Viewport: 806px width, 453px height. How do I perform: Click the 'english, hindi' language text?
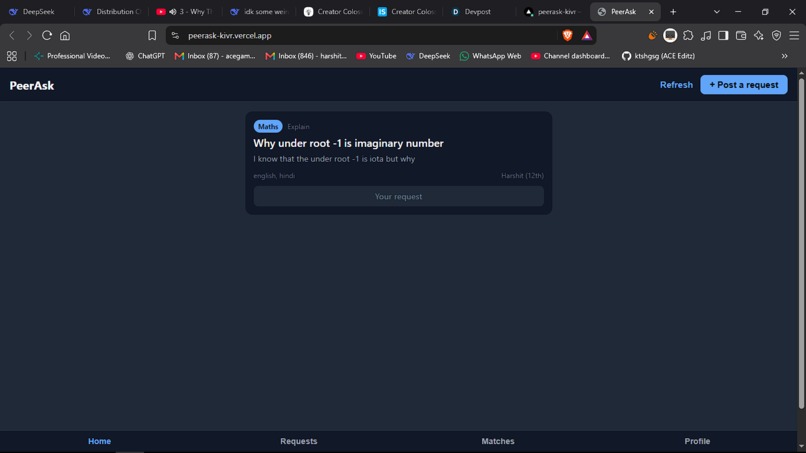(x=274, y=176)
